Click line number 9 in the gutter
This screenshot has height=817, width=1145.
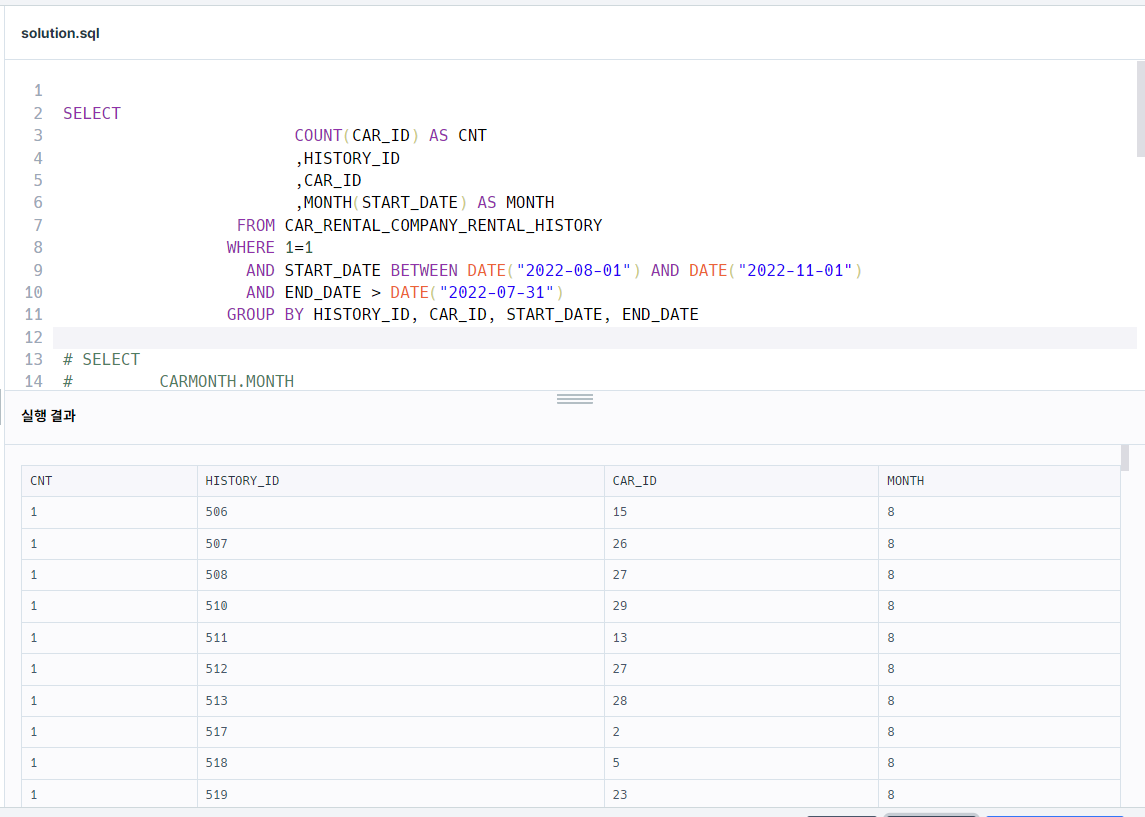click(x=38, y=270)
